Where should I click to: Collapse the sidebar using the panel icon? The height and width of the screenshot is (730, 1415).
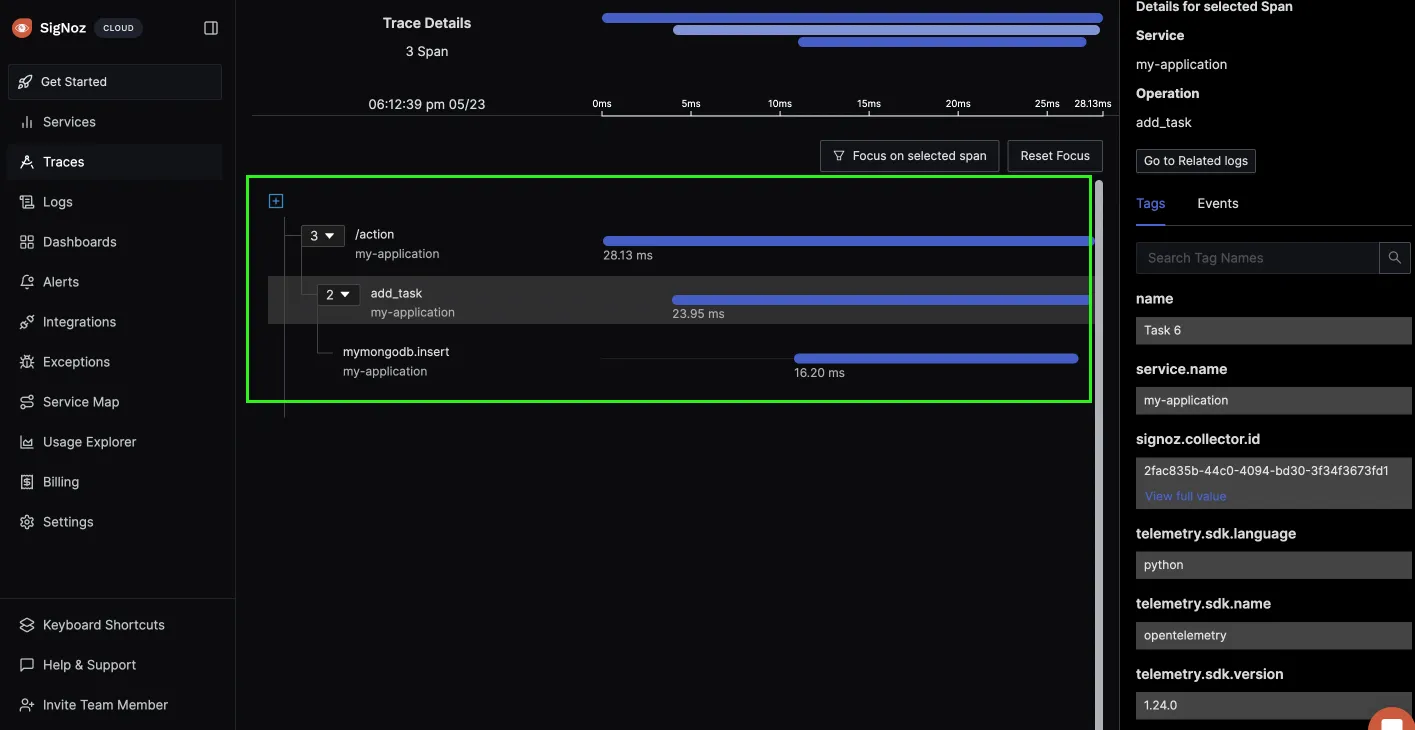click(x=211, y=28)
